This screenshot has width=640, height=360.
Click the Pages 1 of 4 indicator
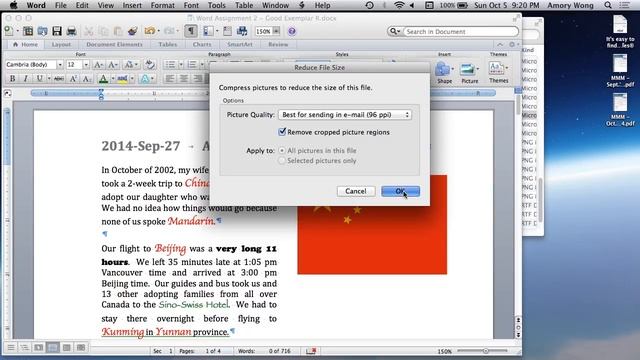200,351
